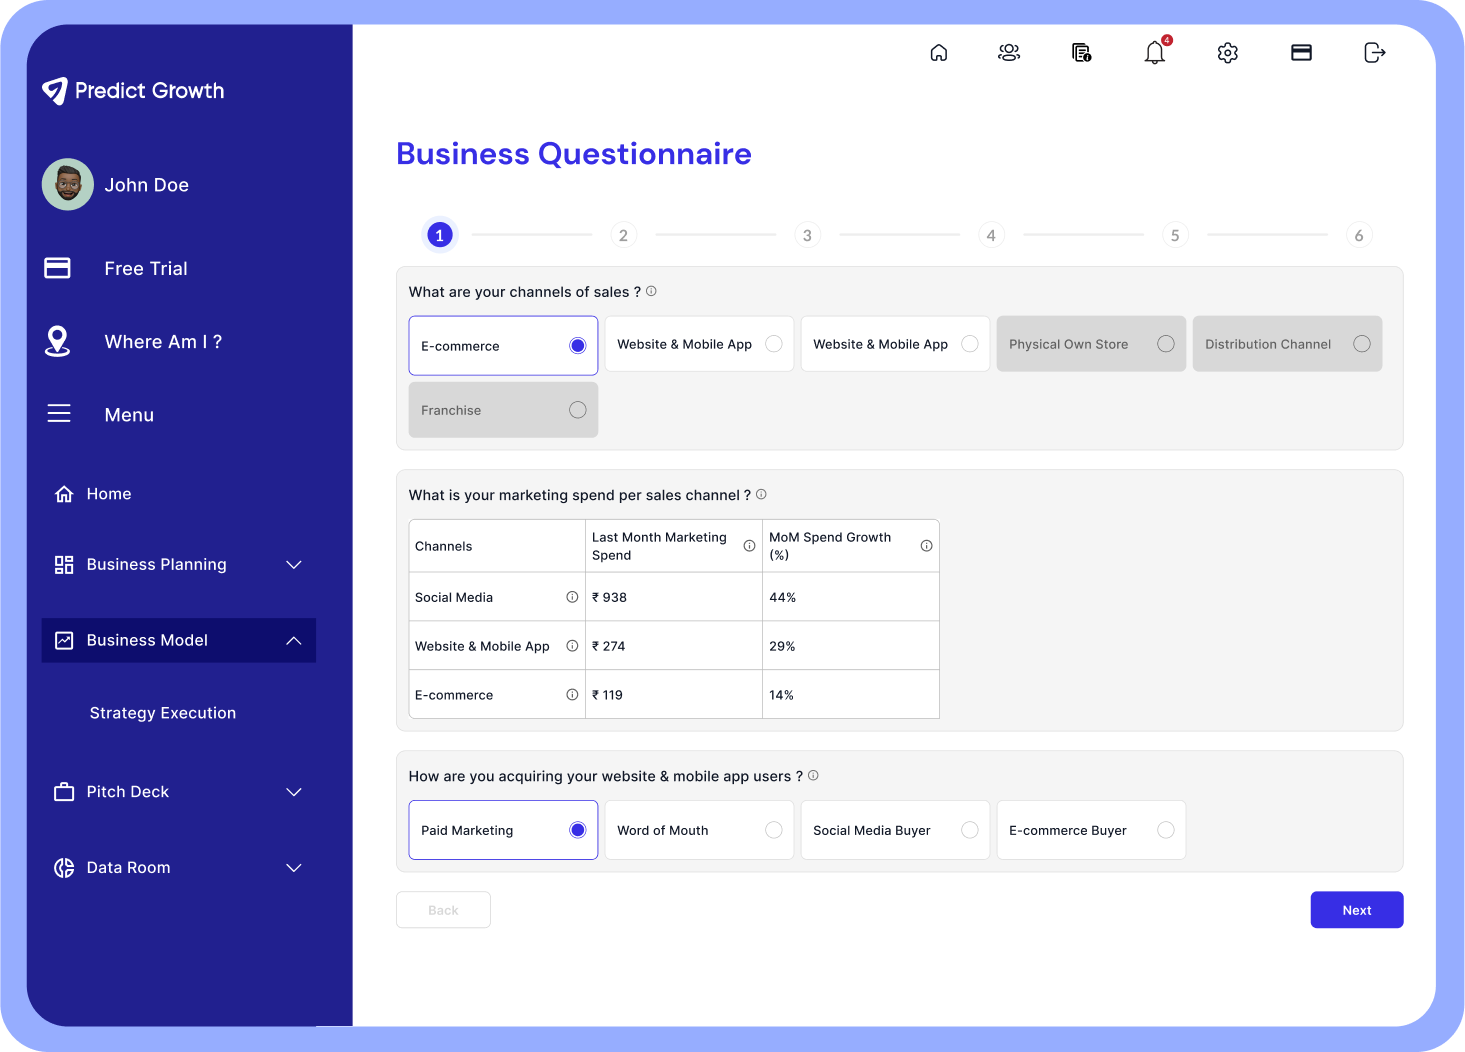Click the Where Am I location pin icon

coord(58,341)
